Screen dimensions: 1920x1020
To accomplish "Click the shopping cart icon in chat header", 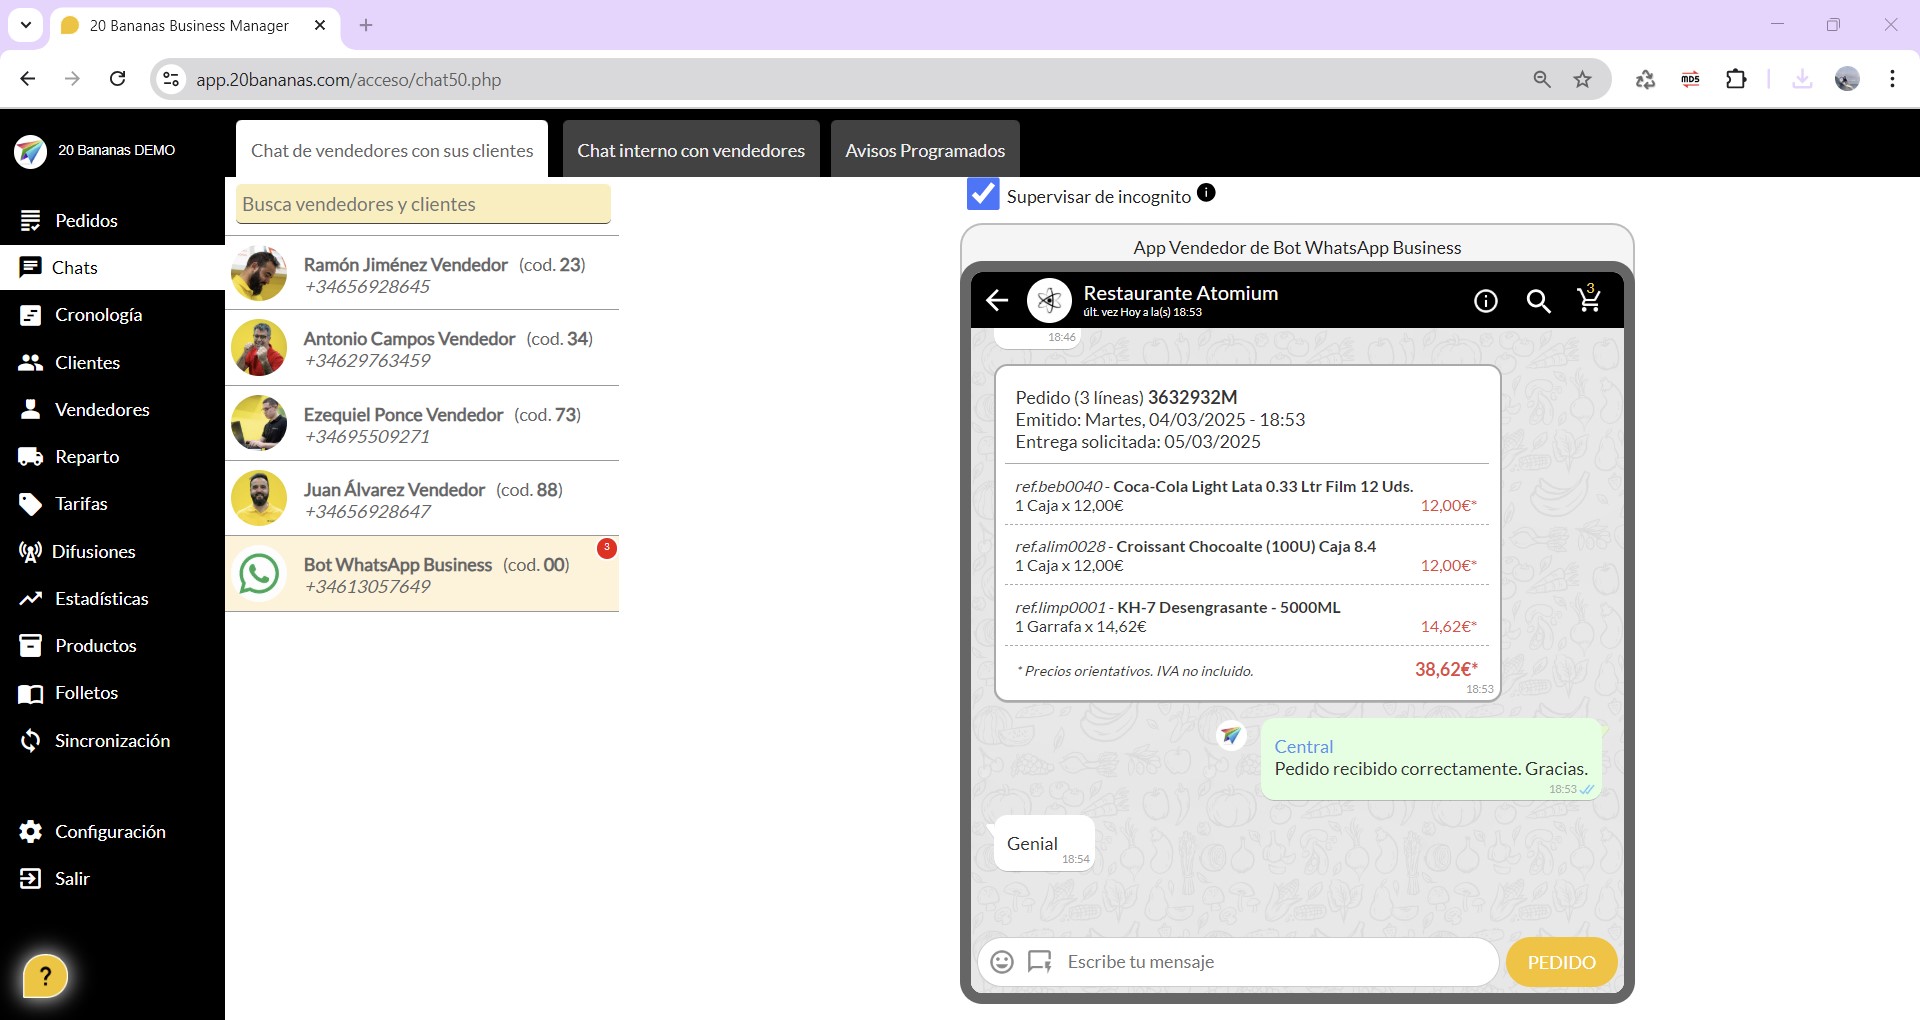I will (1588, 299).
